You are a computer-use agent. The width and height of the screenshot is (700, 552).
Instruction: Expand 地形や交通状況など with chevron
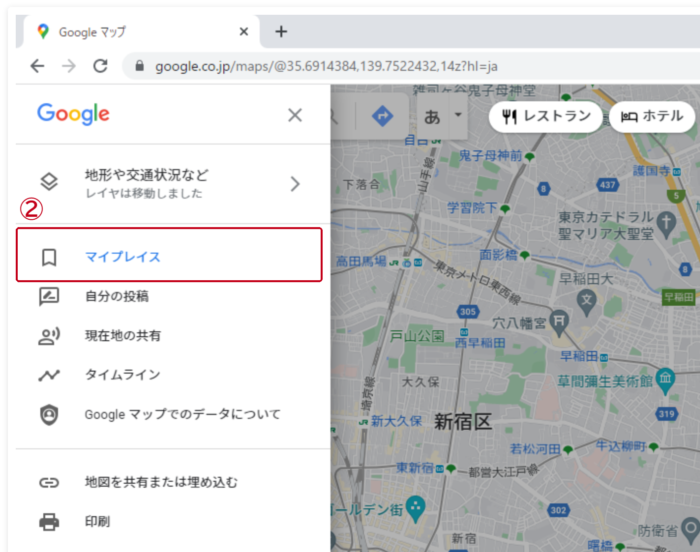[295, 184]
